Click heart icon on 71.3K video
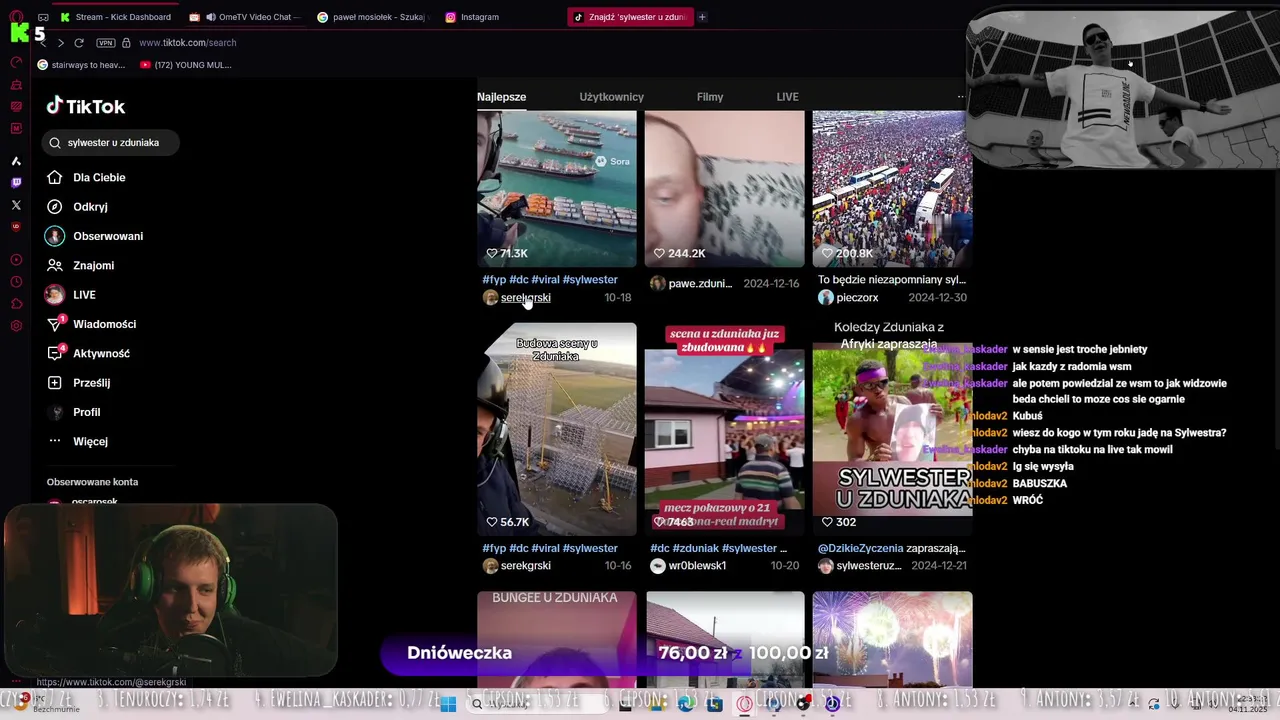 click(x=492, y=253)
